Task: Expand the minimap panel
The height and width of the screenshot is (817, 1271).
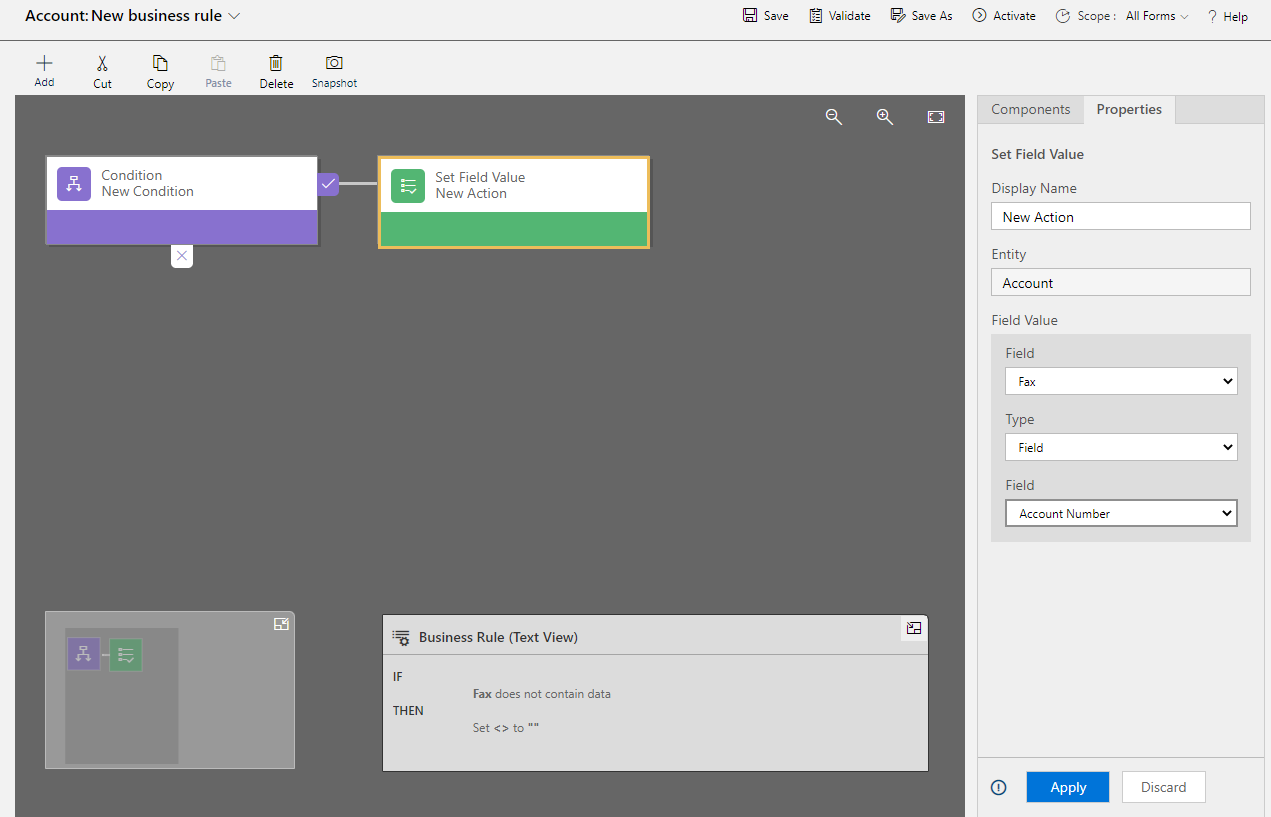Action: tap(281, 623)
